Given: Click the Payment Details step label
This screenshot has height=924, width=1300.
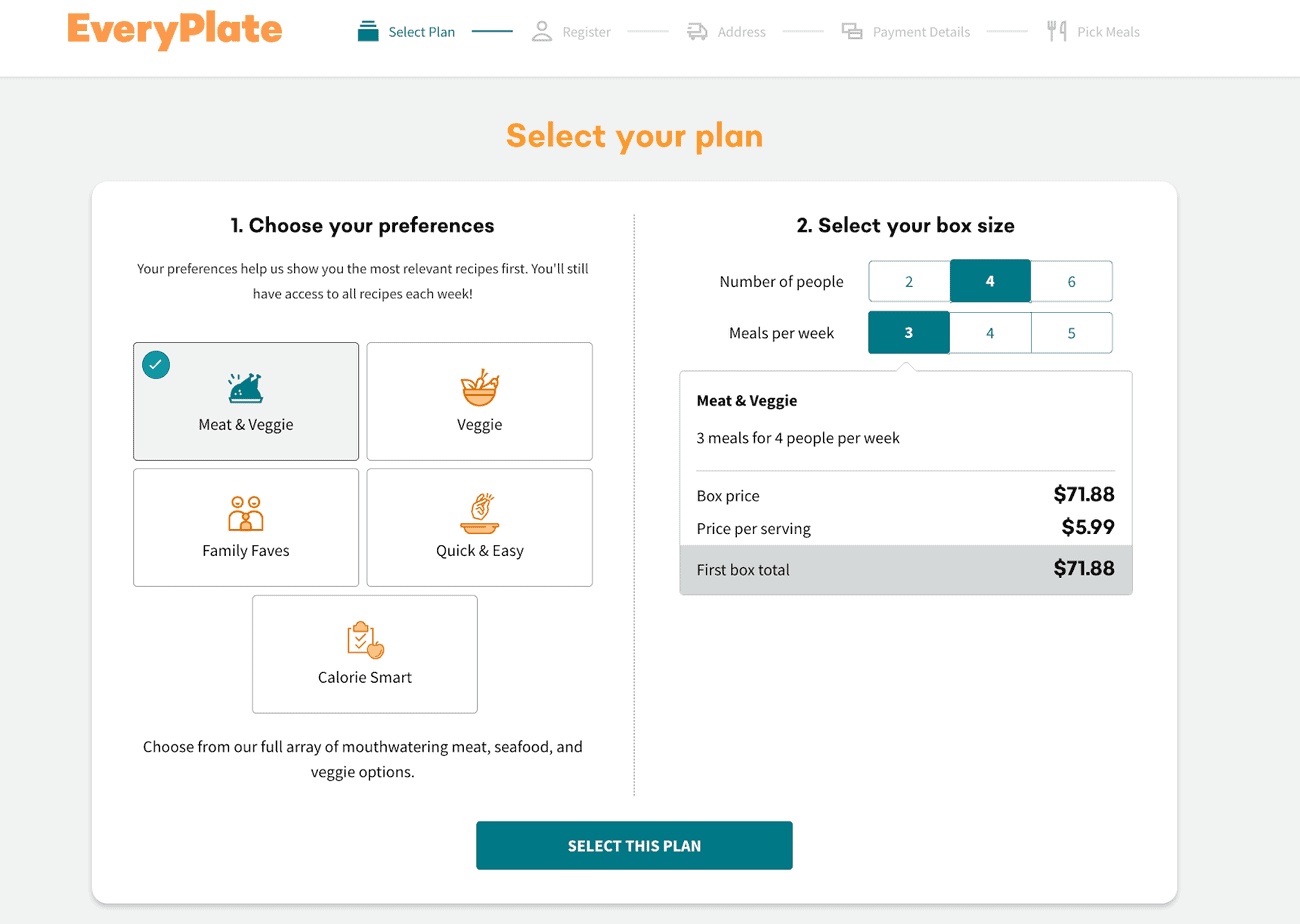Looking at the screenshot, I should click(921, 32).
